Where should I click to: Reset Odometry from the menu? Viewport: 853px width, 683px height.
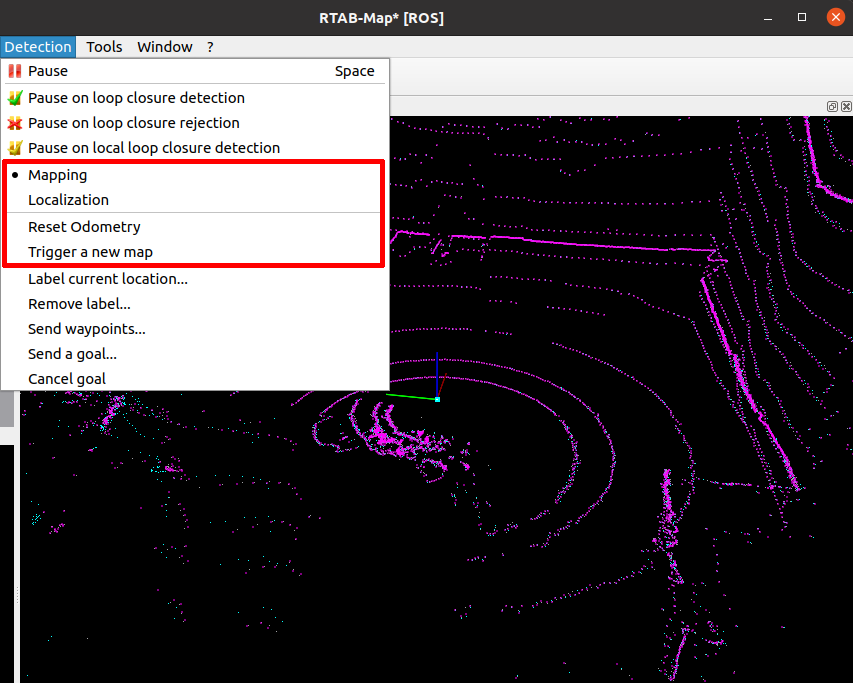point(84,226)
